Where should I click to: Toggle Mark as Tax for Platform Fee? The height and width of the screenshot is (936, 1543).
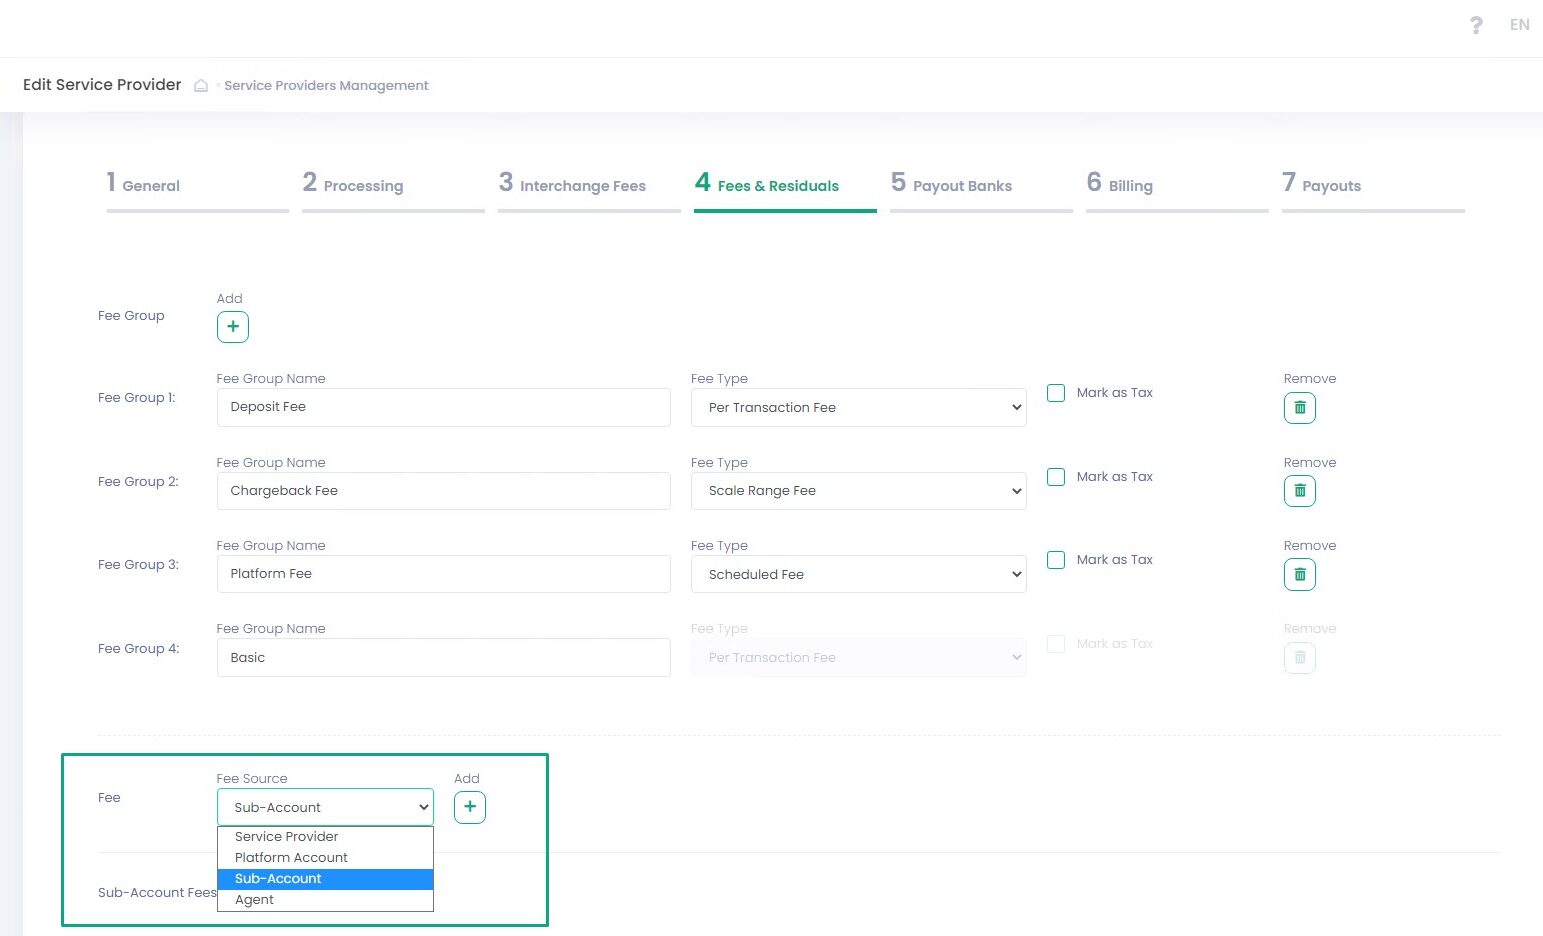point(1056,560)
